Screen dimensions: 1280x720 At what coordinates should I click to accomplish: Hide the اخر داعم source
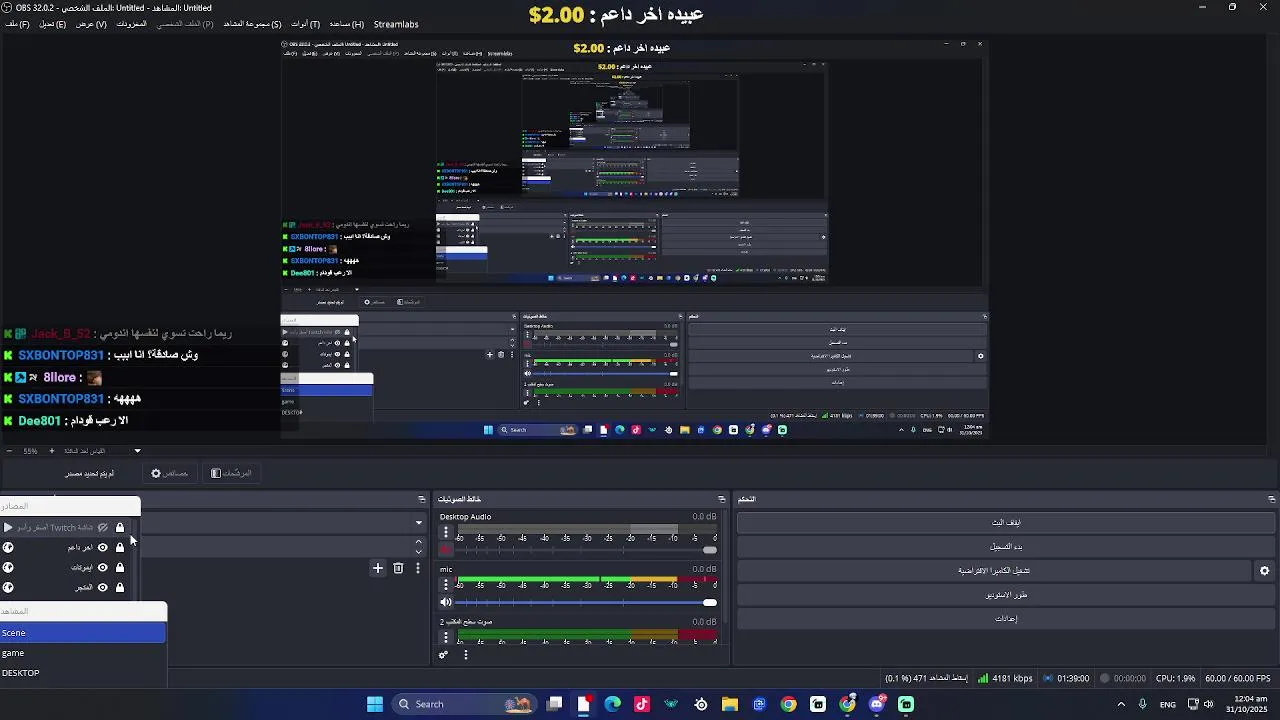[x=102, y=547]
